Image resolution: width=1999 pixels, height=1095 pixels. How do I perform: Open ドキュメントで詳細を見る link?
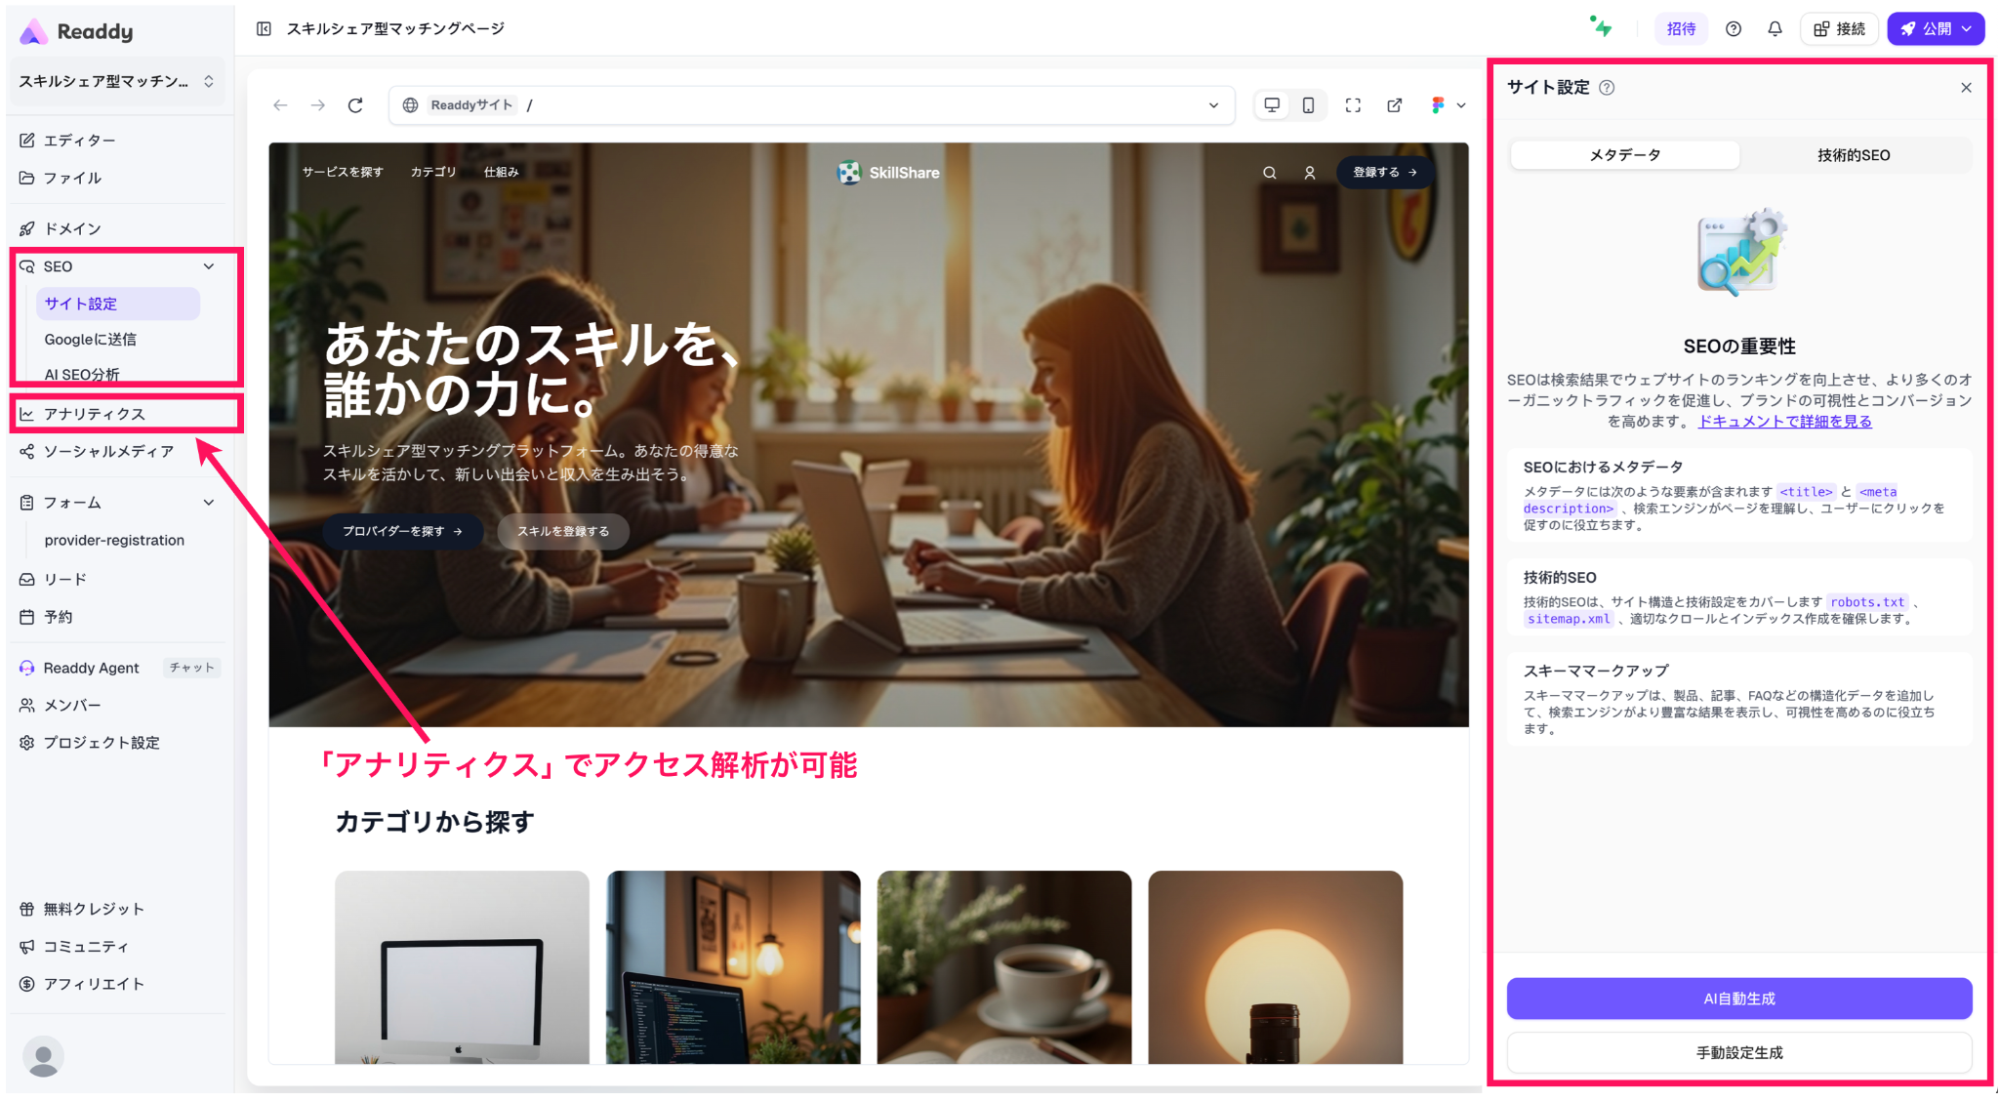pos(1785,421)
